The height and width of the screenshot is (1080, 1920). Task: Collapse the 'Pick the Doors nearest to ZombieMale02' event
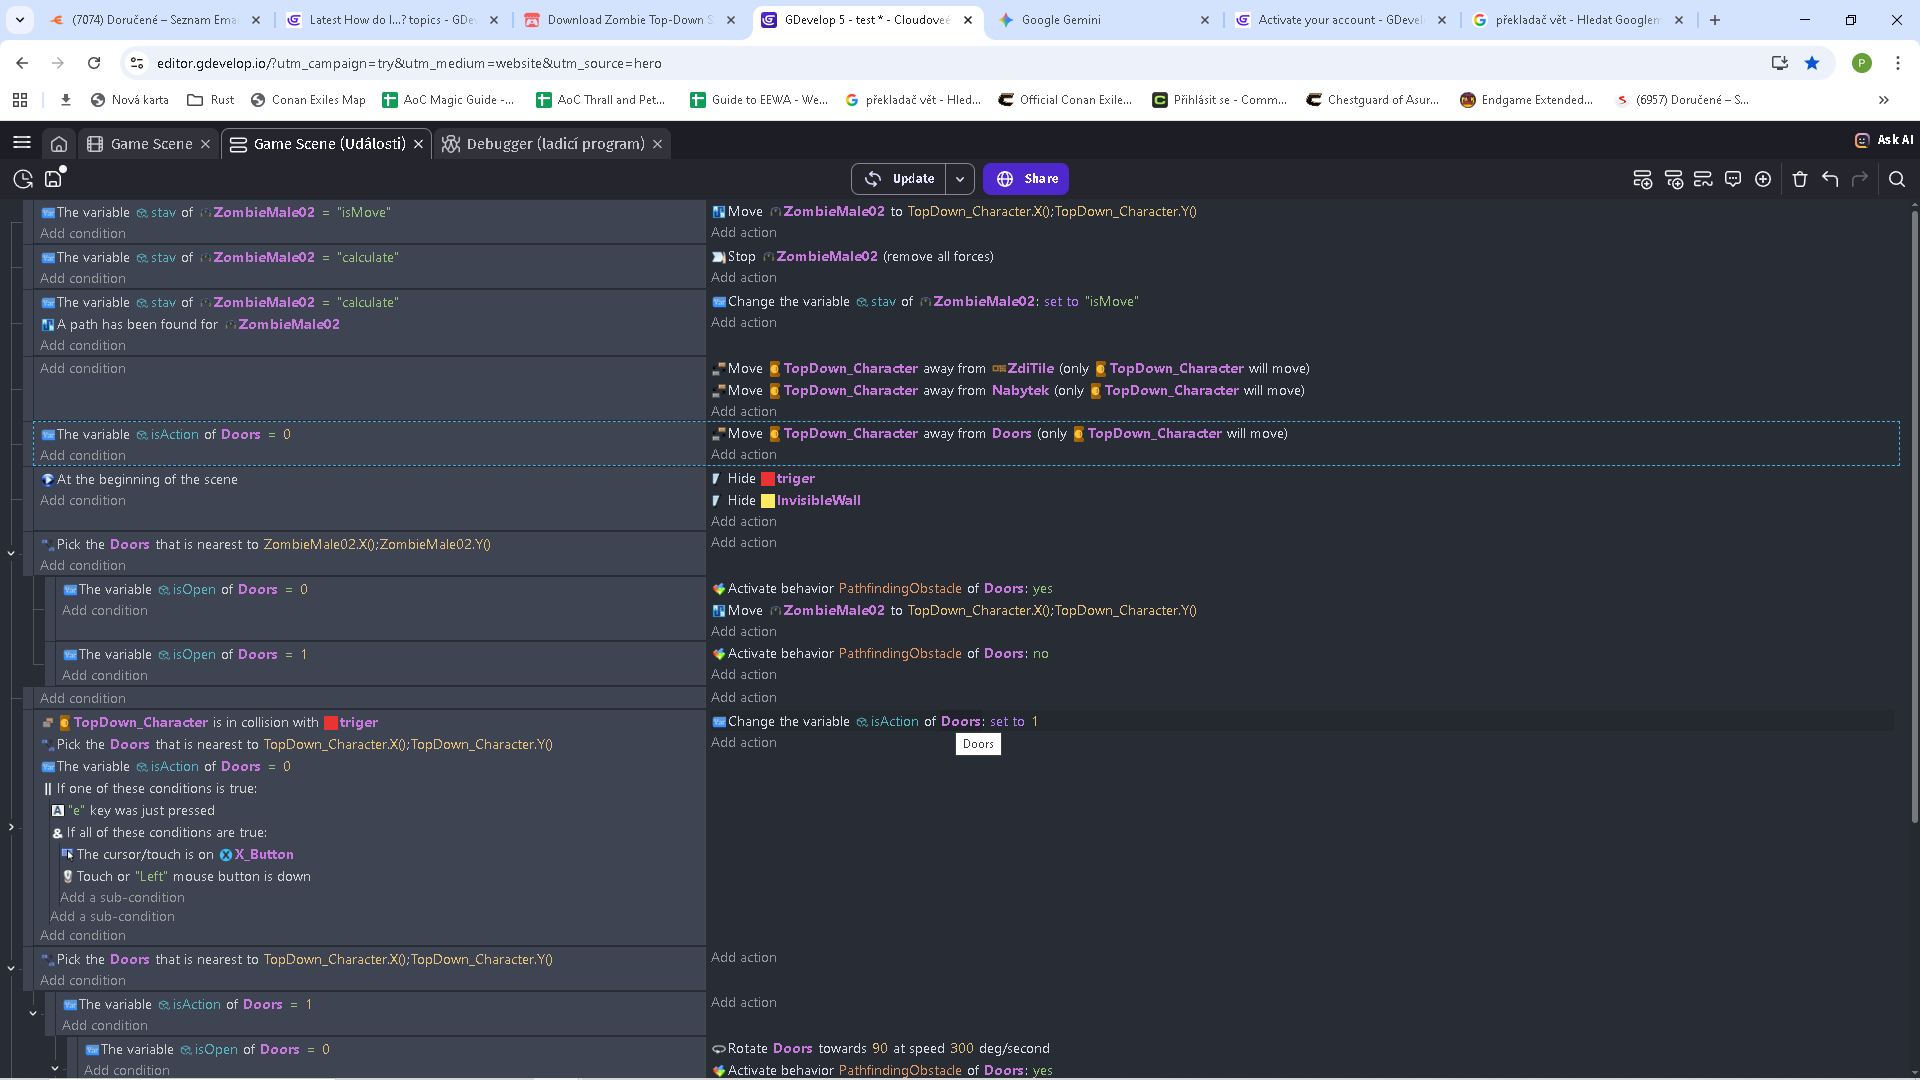(x=11, y=553)
